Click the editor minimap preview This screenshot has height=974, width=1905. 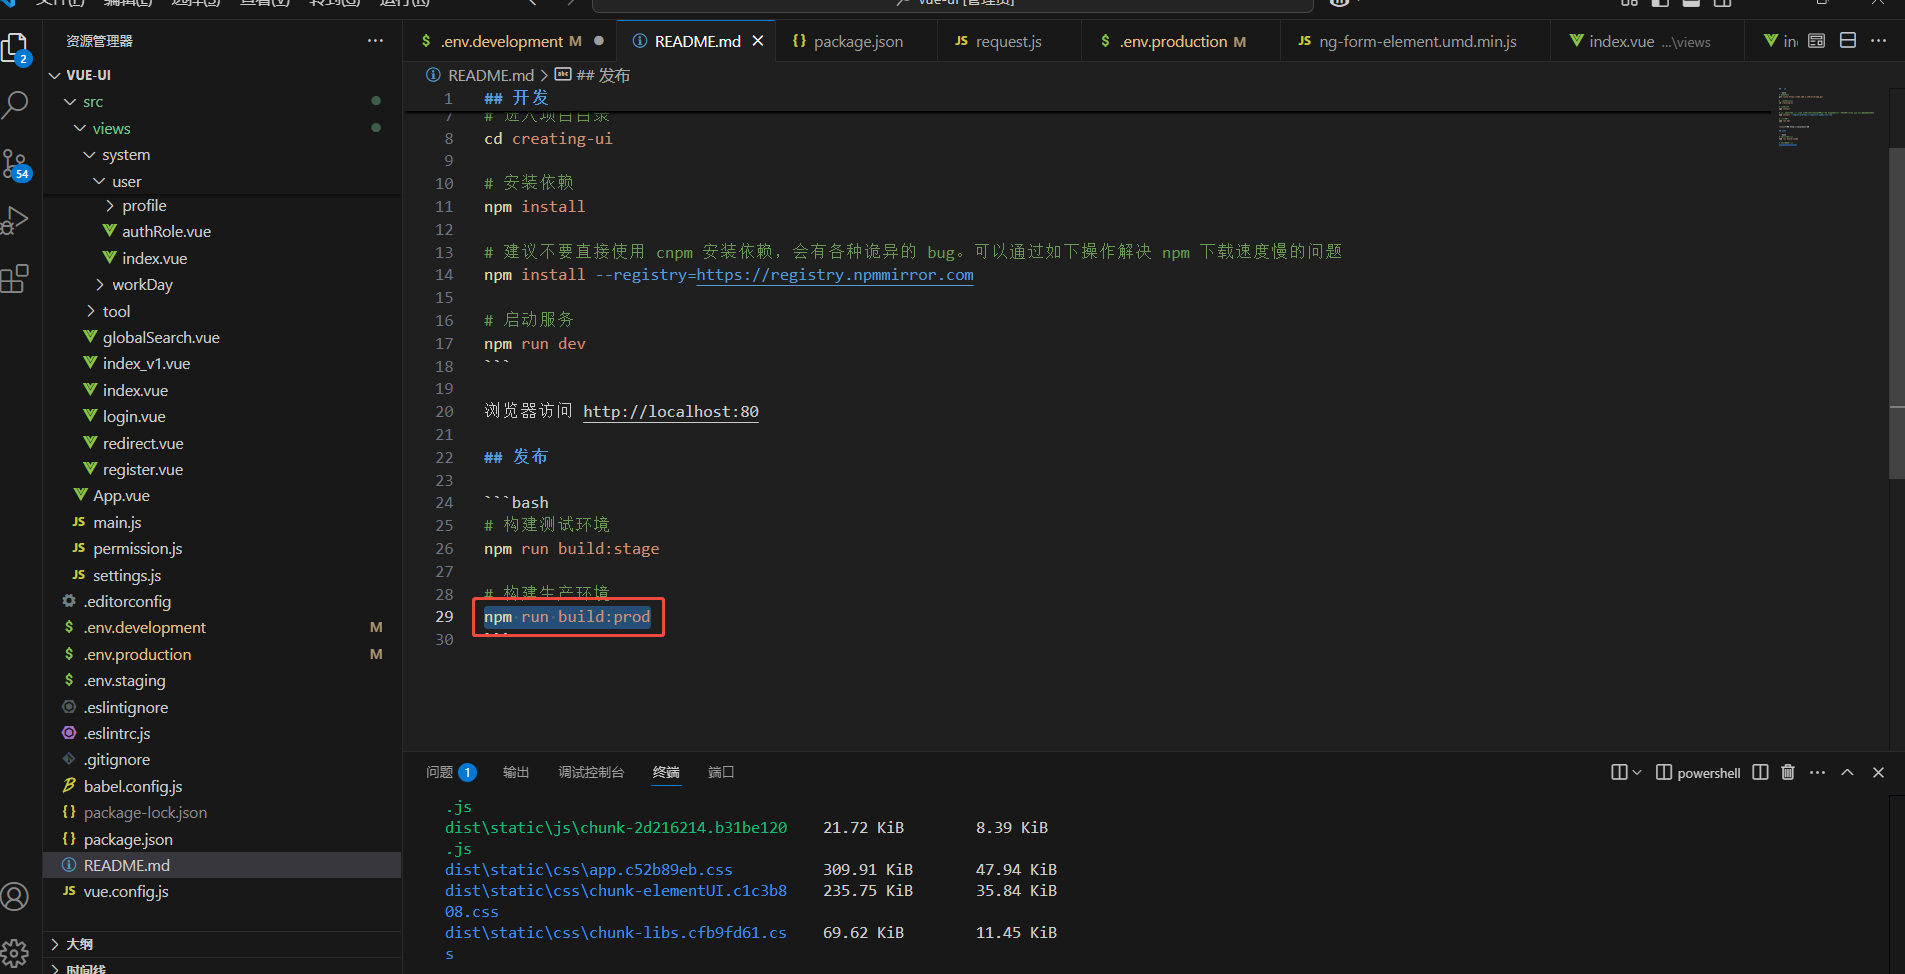1825,117
